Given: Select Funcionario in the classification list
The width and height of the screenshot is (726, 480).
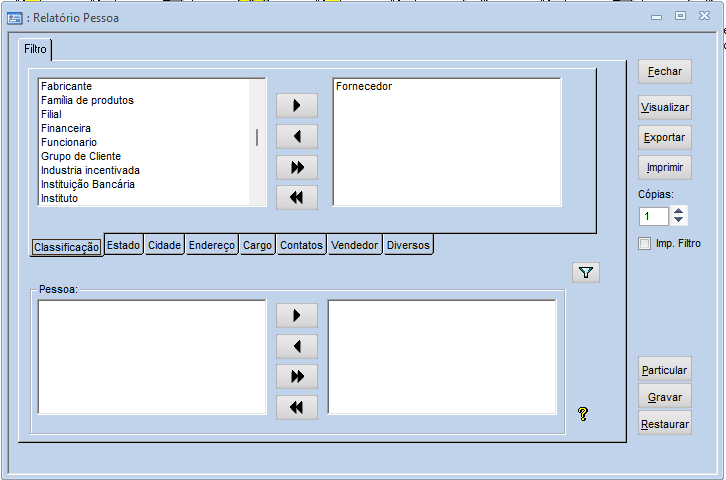Looking at the screenshot, I should point(69,142).
